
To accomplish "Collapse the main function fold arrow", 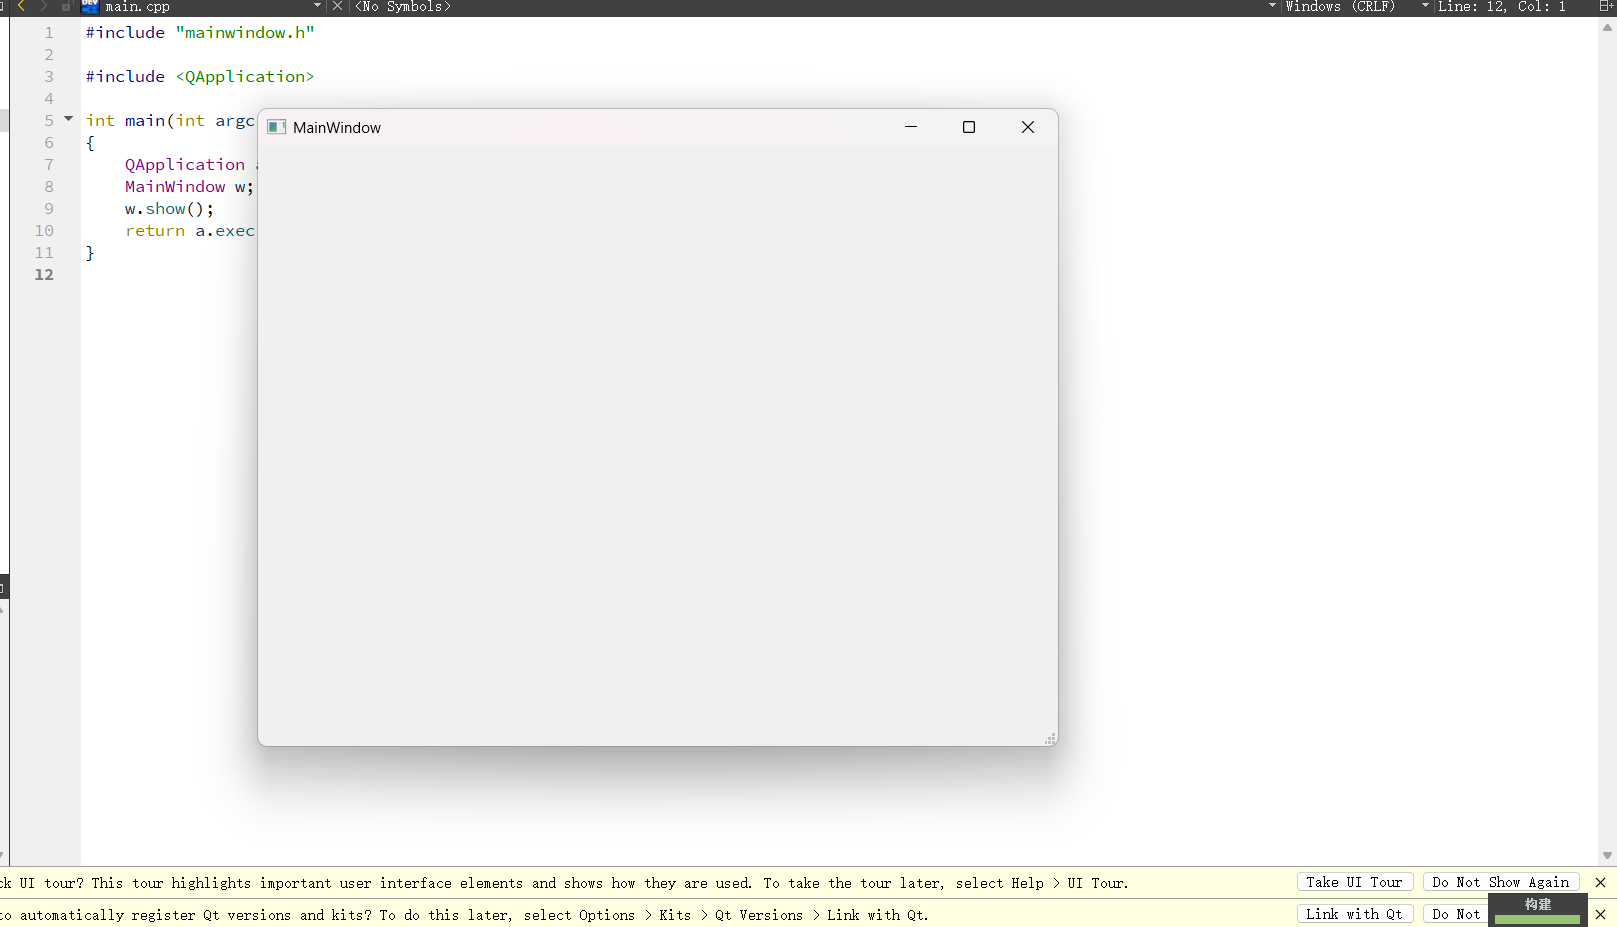I will point(69,119).
